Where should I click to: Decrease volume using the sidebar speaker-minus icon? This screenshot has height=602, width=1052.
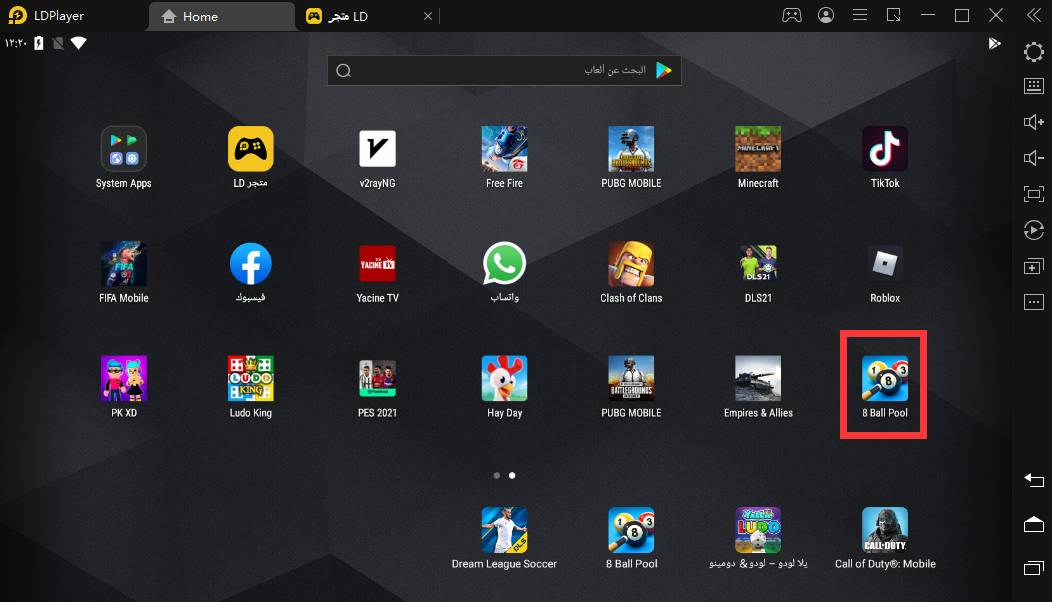[x=1034, y=158]
